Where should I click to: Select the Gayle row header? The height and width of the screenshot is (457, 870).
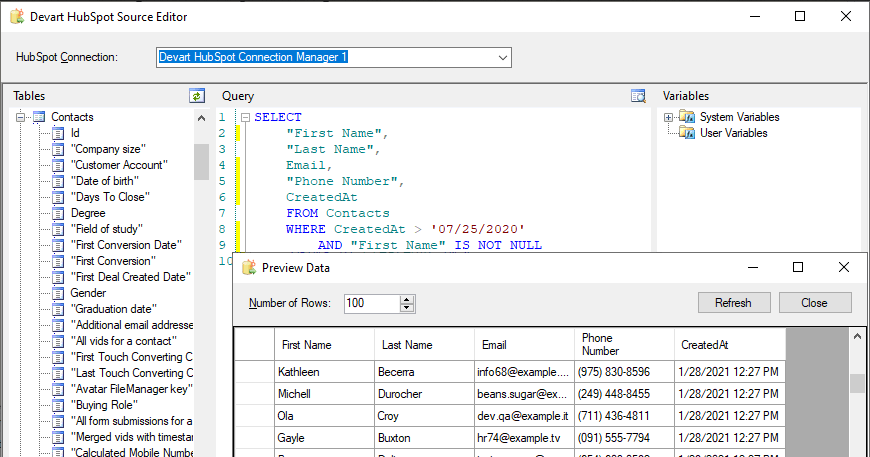(x=255, y=438)
